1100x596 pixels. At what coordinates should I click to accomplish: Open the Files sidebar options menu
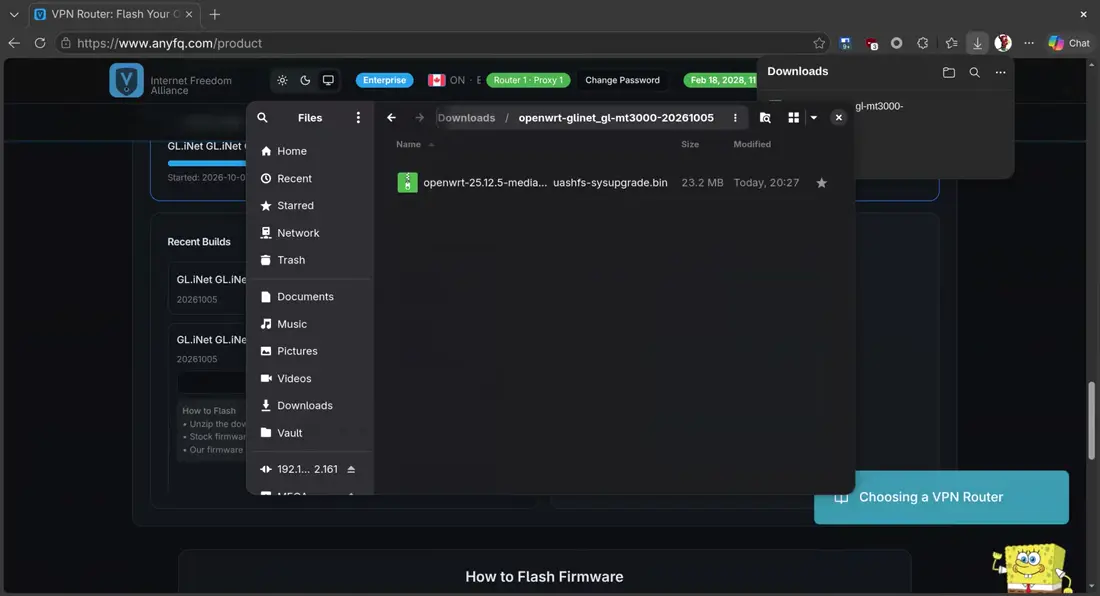point(358,118)
